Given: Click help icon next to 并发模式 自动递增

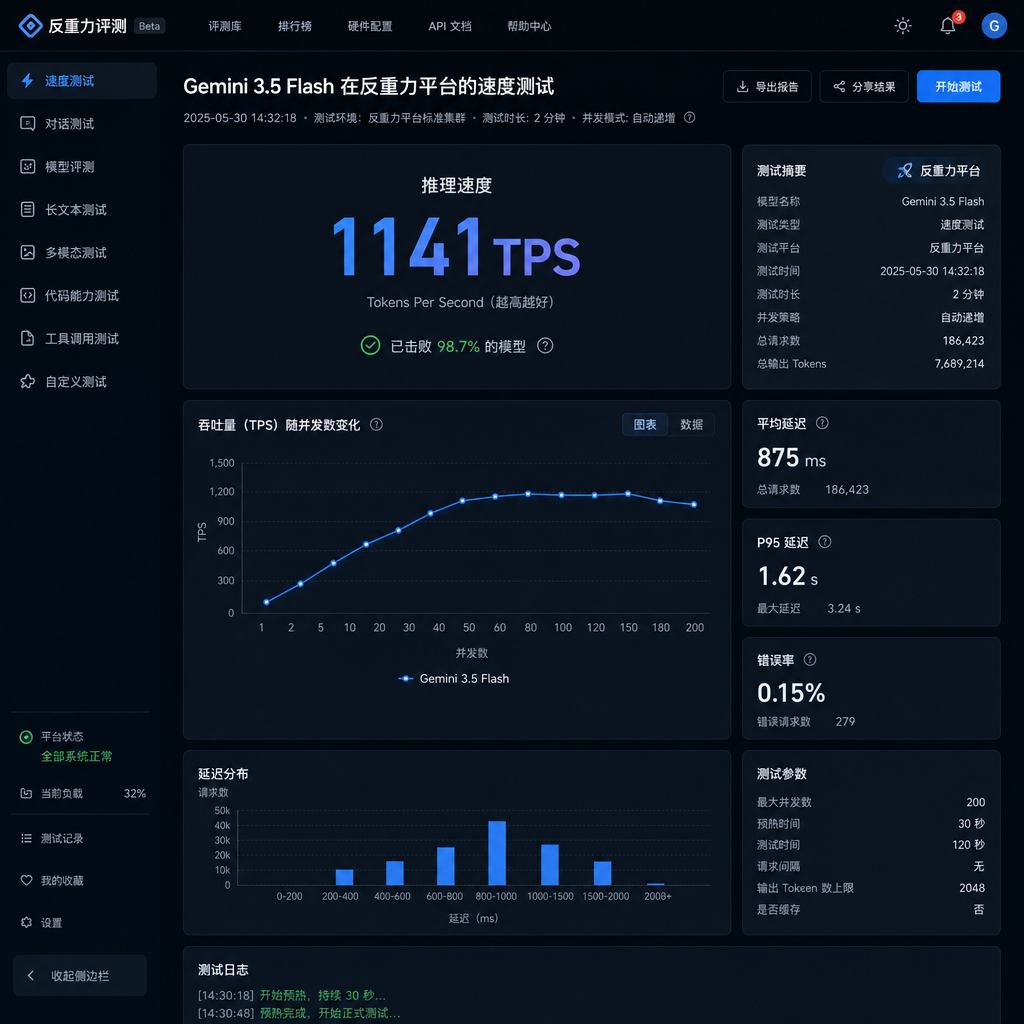Looking at the screenshot, I should (x=690, y=118).
